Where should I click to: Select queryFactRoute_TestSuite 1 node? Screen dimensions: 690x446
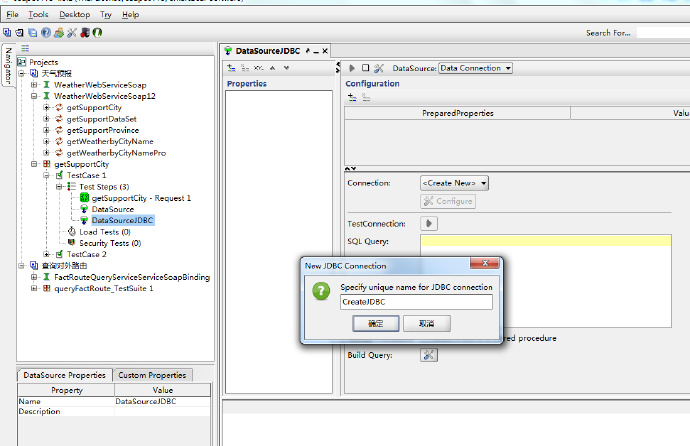103,289
